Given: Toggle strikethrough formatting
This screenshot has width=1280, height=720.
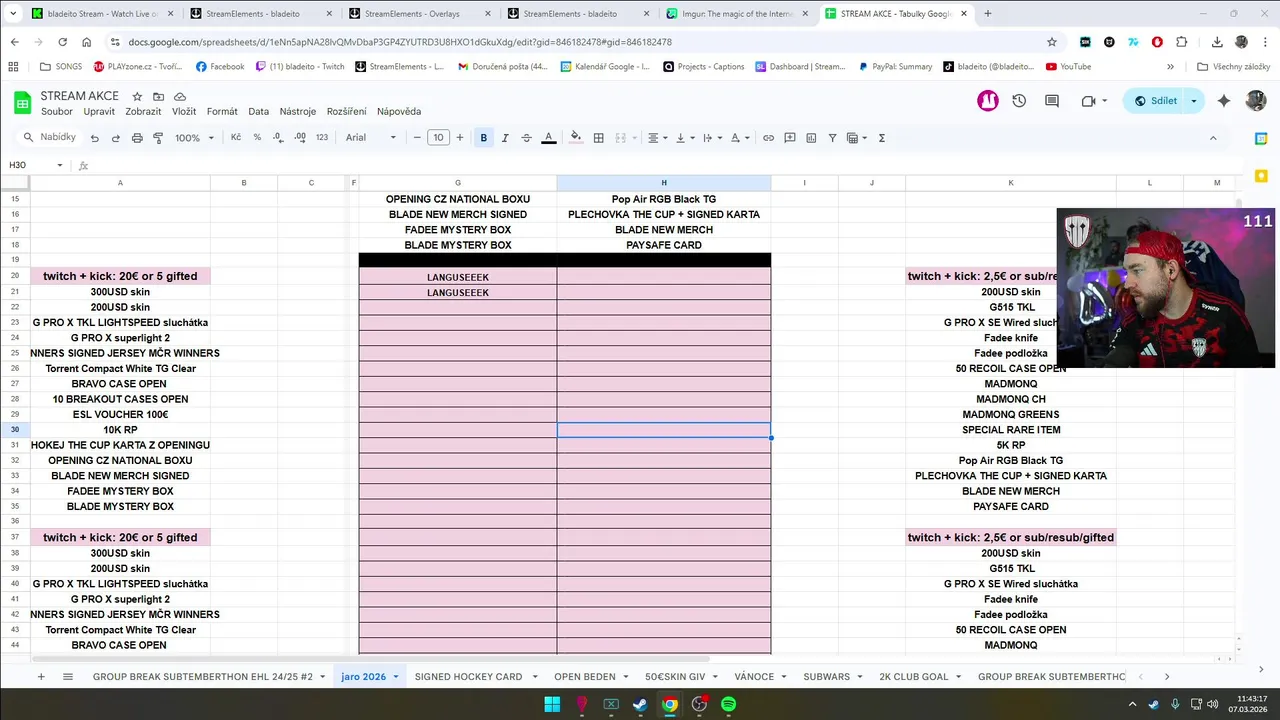Looking at the screenshot, I should pos(526,138).
